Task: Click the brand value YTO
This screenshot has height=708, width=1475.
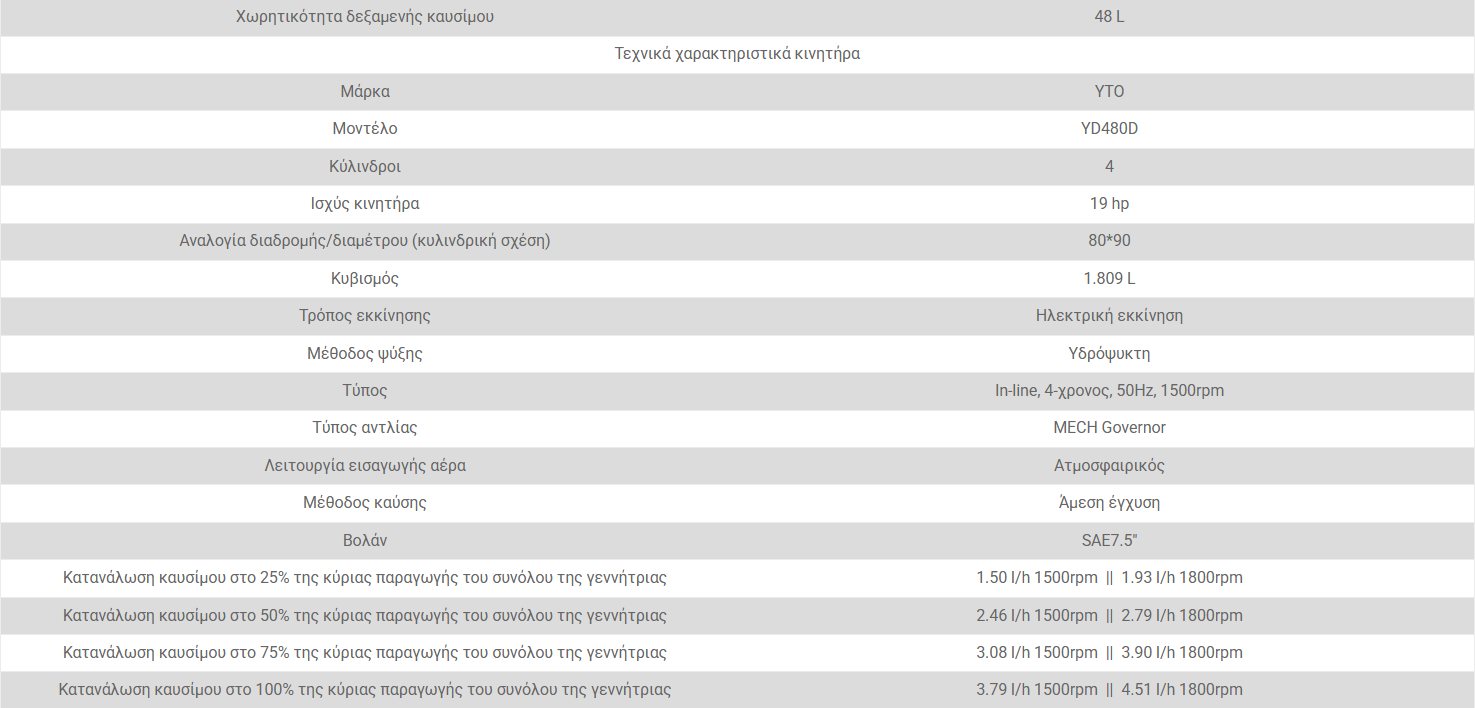Action: [x=1109, y=91]
